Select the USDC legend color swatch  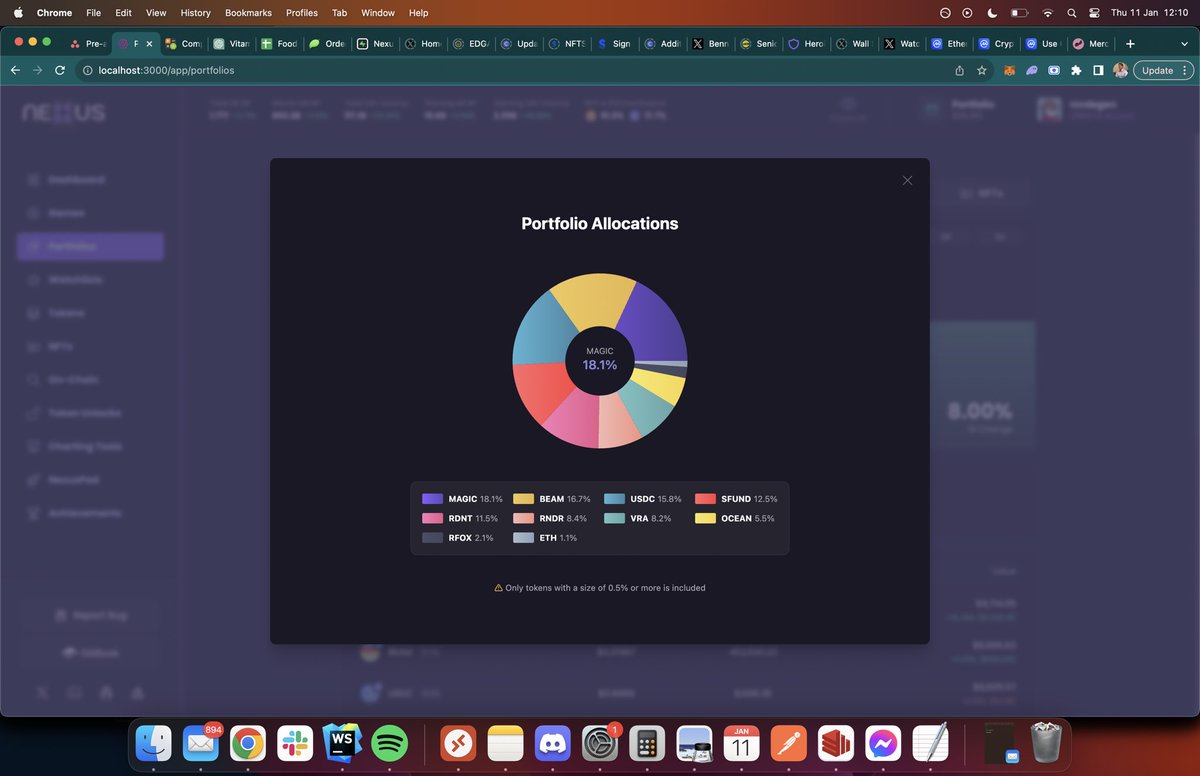pos(614,499)
